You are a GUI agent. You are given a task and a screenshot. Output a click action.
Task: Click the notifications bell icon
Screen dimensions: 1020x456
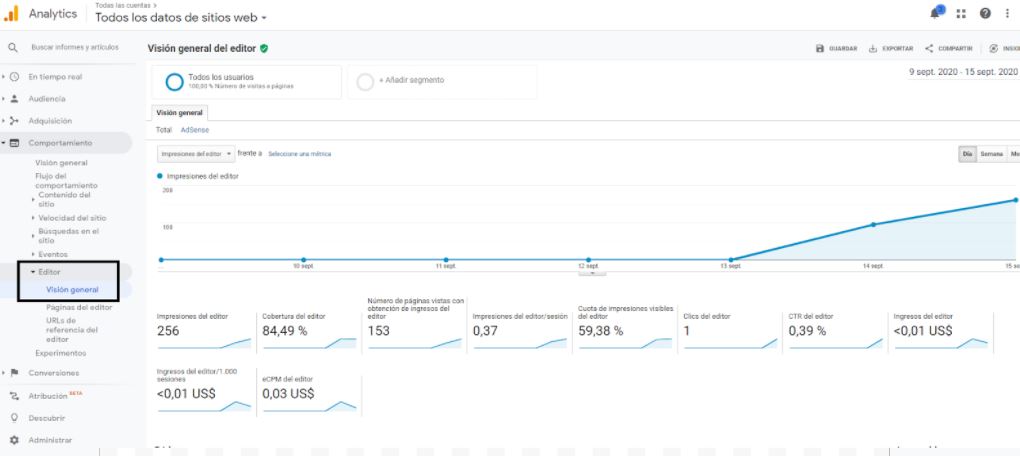coord(937,12)
